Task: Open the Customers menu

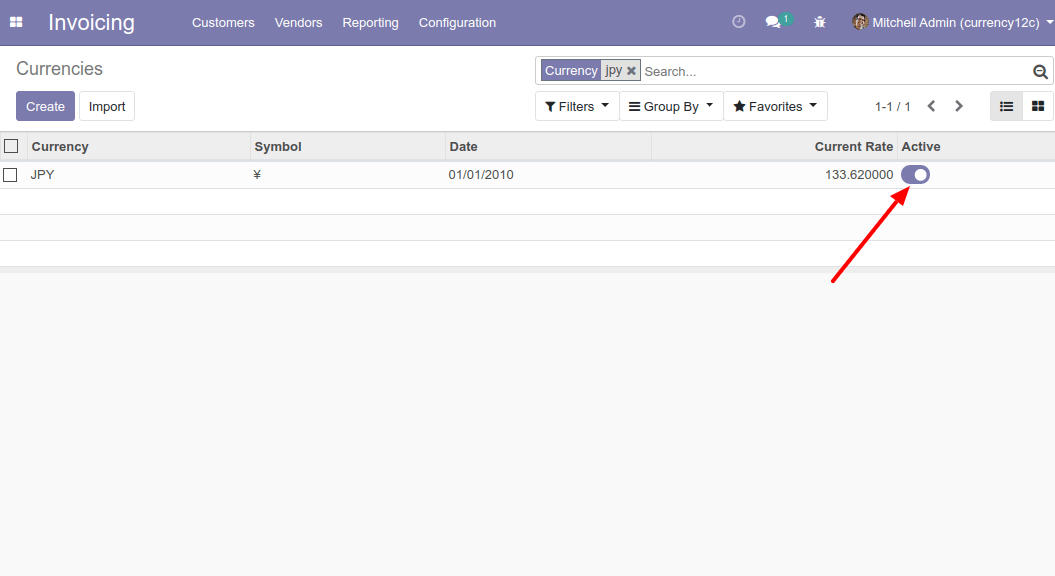Action: tap(223, 22)
